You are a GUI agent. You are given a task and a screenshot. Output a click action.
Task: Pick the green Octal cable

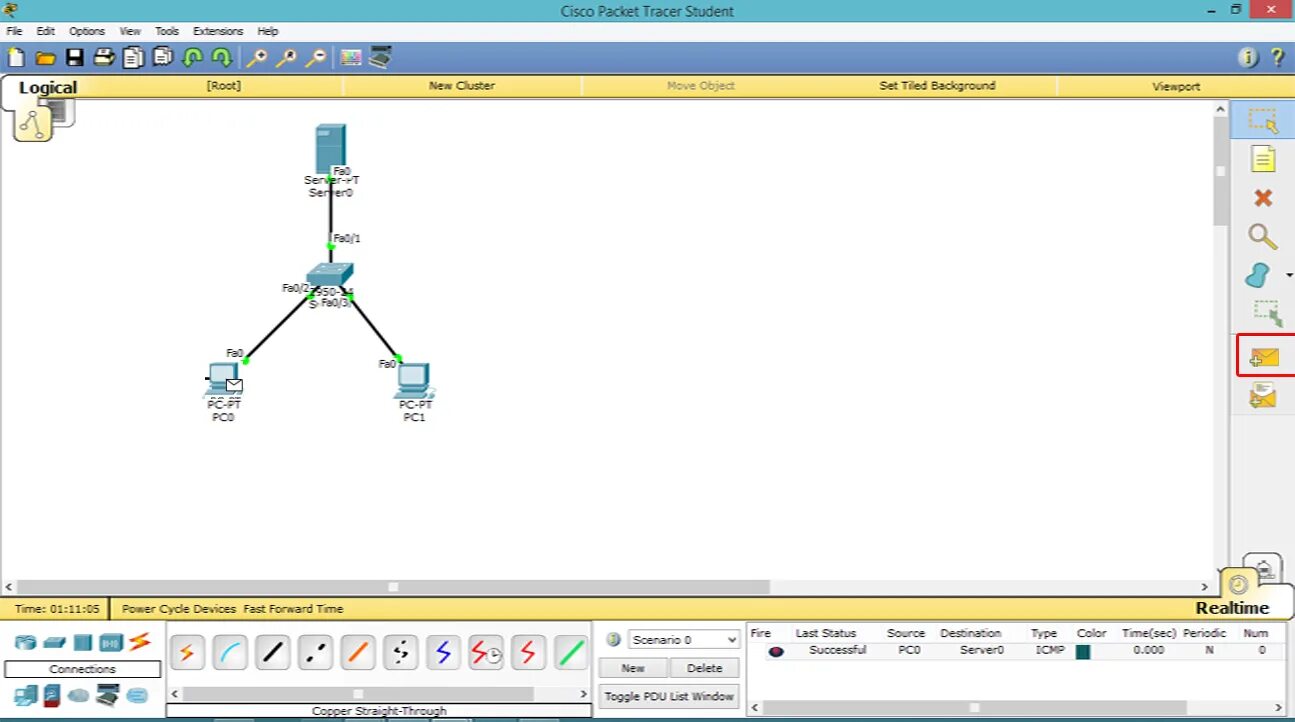571,653
